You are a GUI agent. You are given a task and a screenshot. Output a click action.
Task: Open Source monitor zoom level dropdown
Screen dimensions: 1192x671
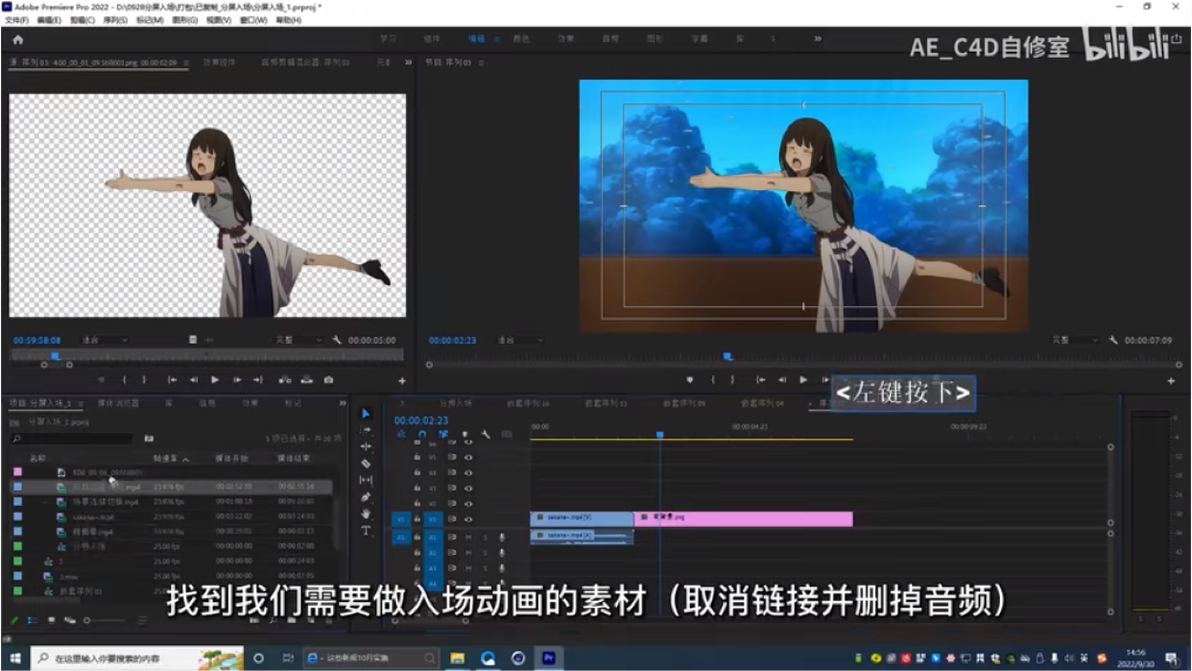(104, 340)
